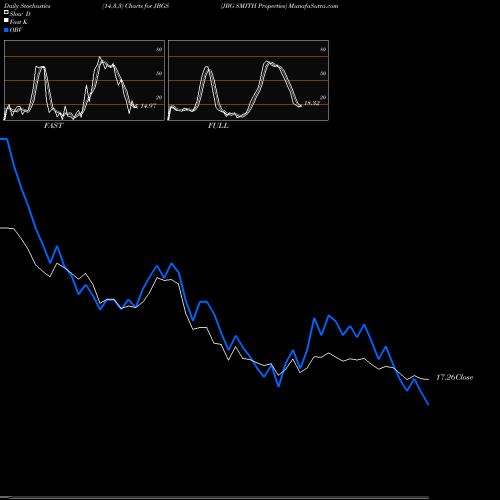500x500 pixels.
Task: Click the 'OBV' legend text
Action: [x=16, y=30]
